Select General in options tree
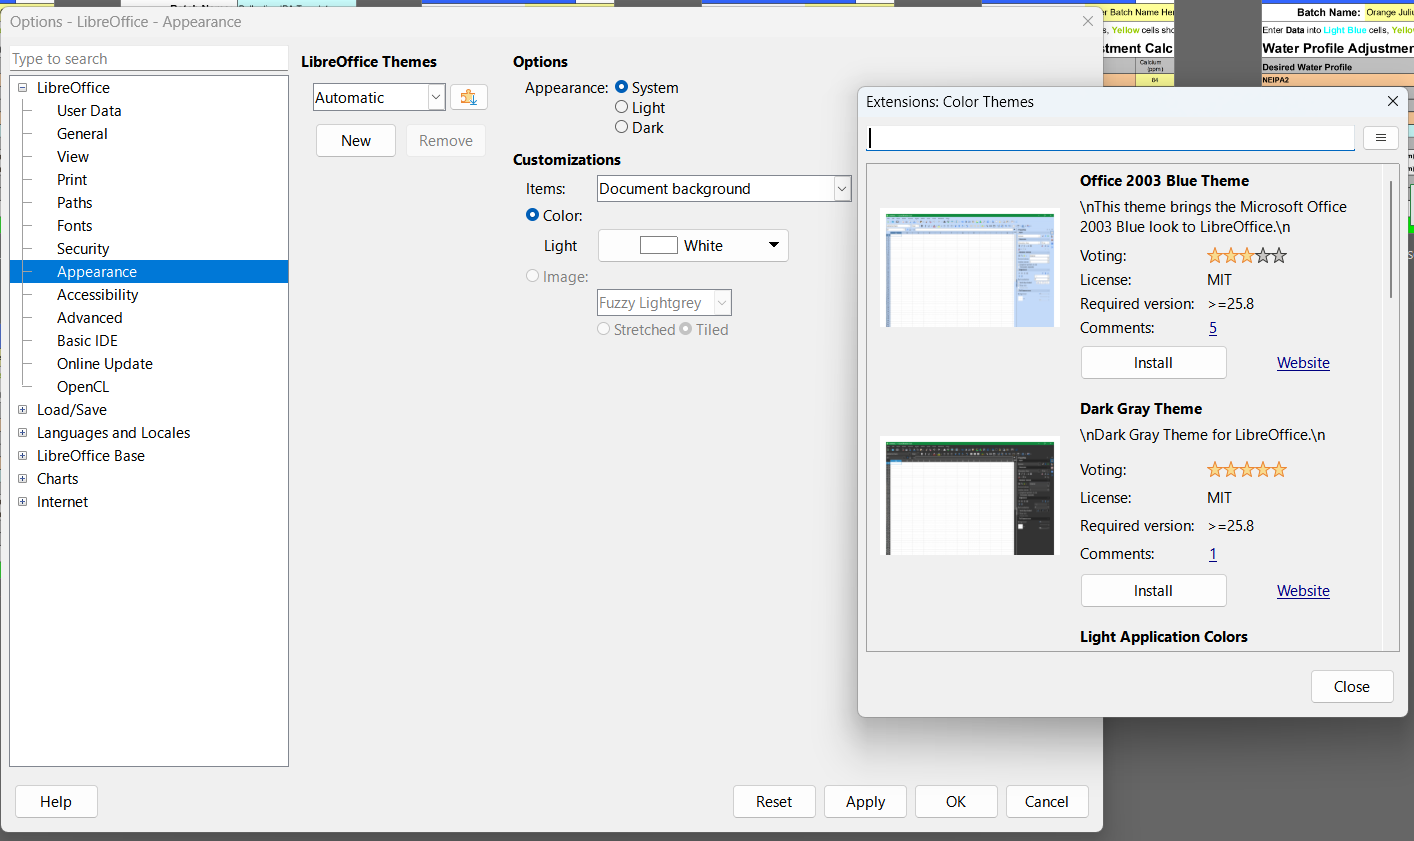This screenshot has height=841, width=1414. [x=82, y=134]
